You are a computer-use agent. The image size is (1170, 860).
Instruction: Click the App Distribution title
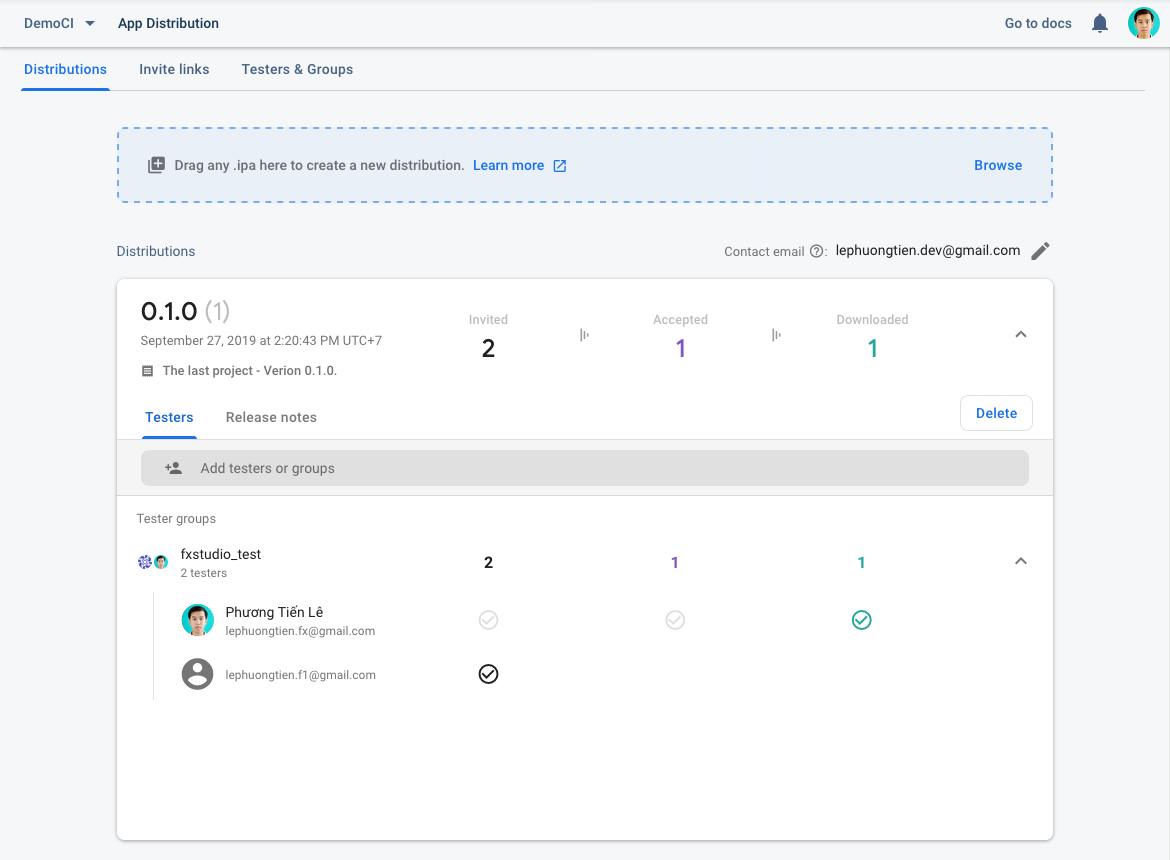(x=169, y=23)
